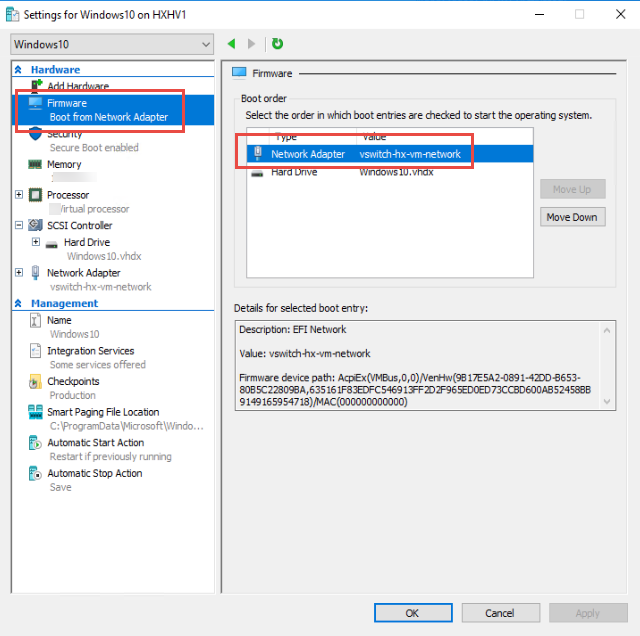Select the Memory settings item

point(64,165)
